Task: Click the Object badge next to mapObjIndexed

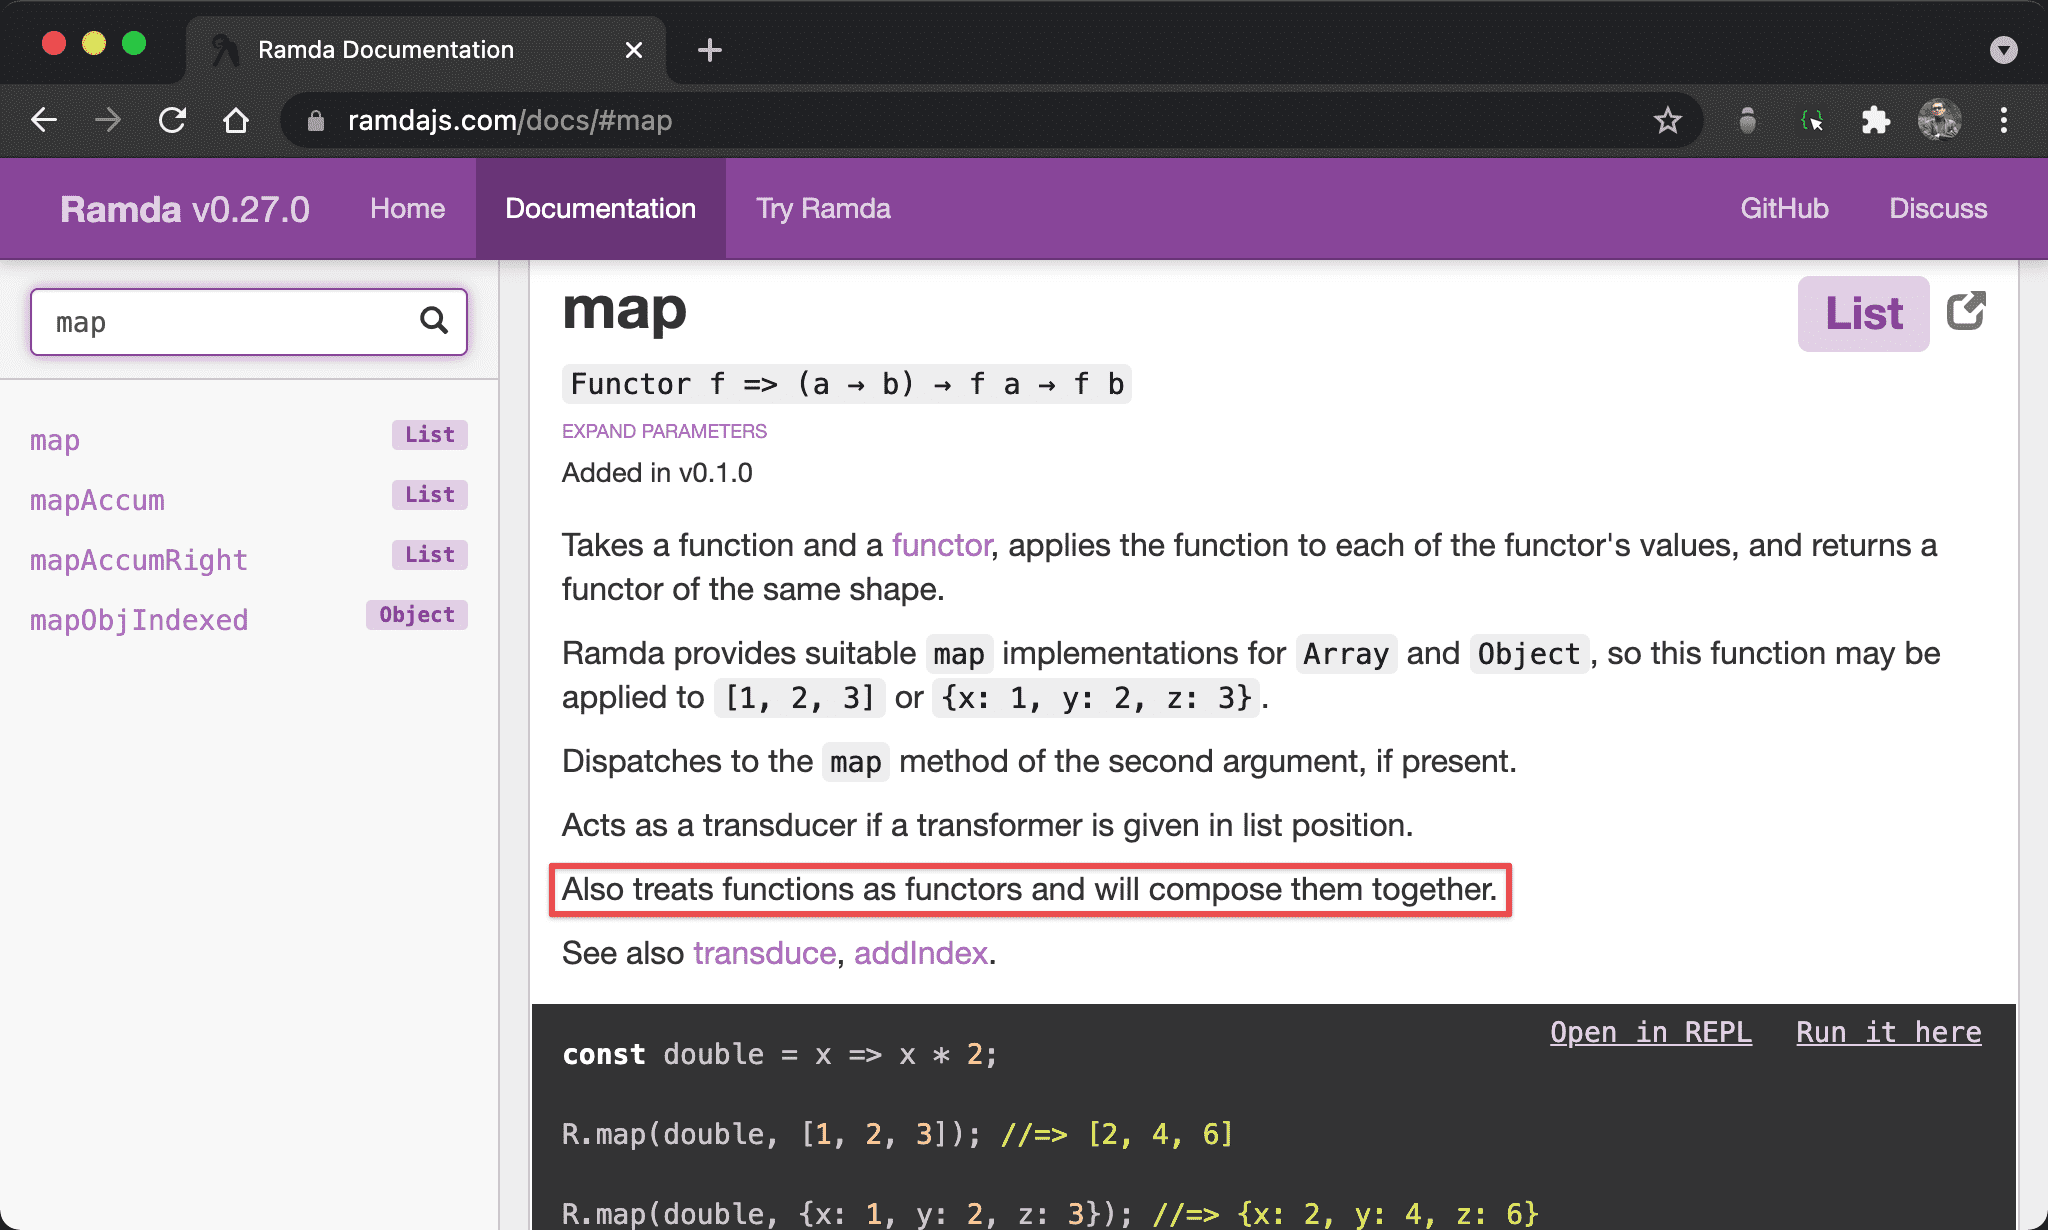Action: pyautogui.click(x=417, y=614)
